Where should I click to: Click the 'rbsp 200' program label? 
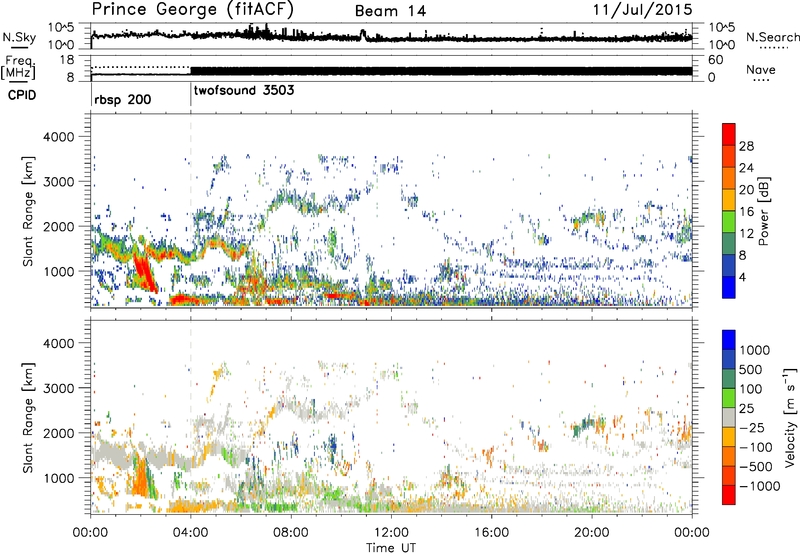click(x=122, y=99)
